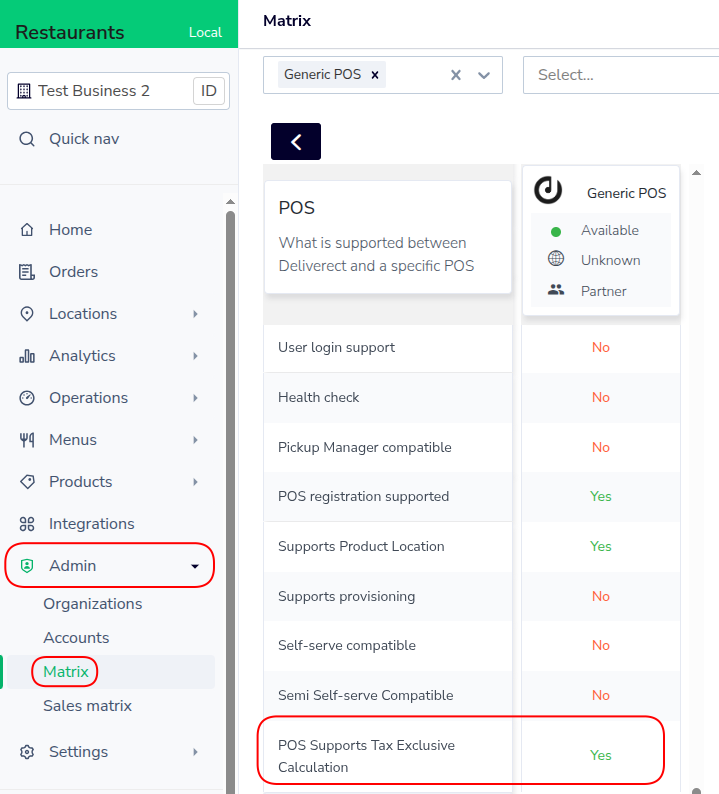Click the Admin shield icon
This screenshot has width=719, height=794.
[x=27, y=566]
